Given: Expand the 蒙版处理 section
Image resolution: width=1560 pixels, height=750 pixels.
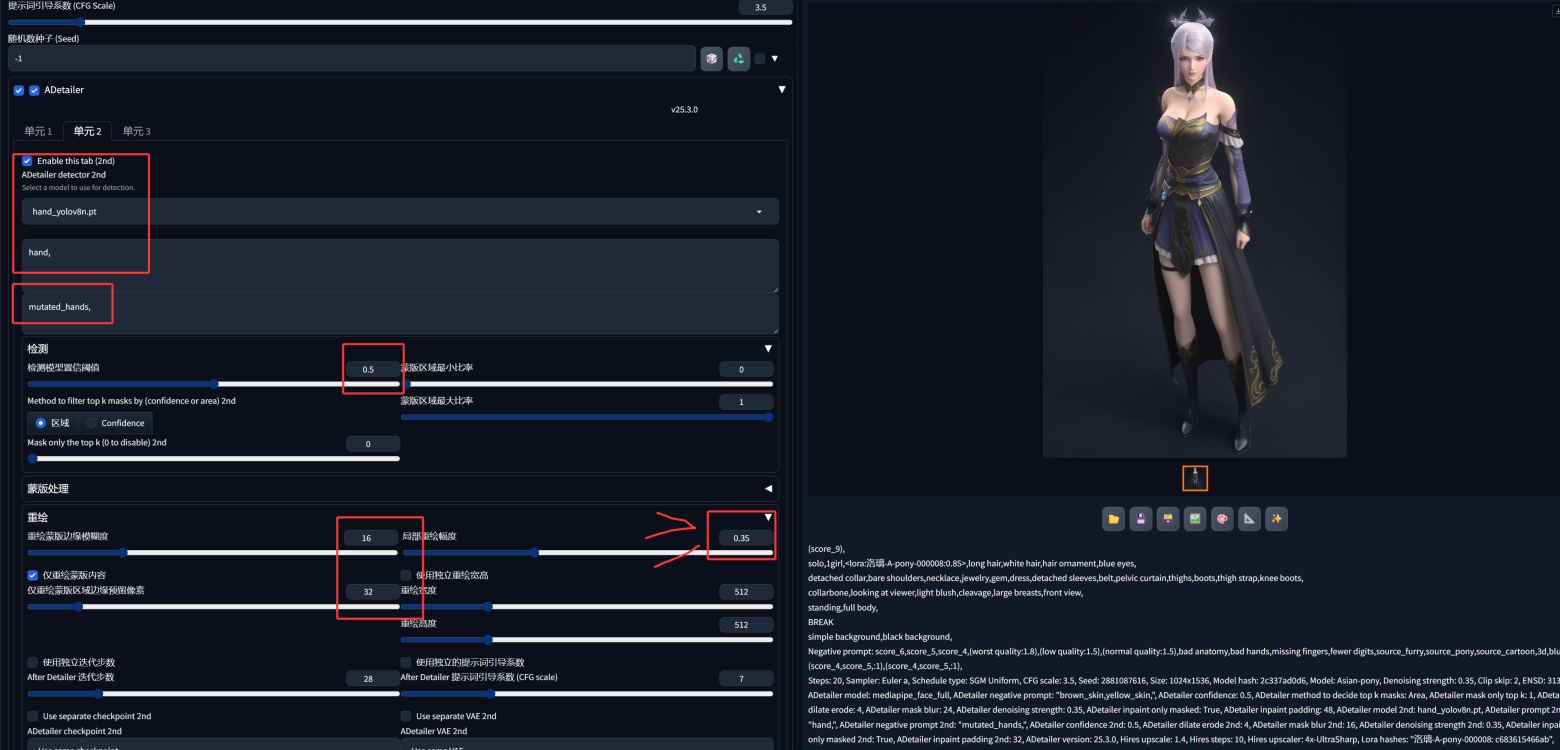Looking at the screenshot, I should pos(768,489).
